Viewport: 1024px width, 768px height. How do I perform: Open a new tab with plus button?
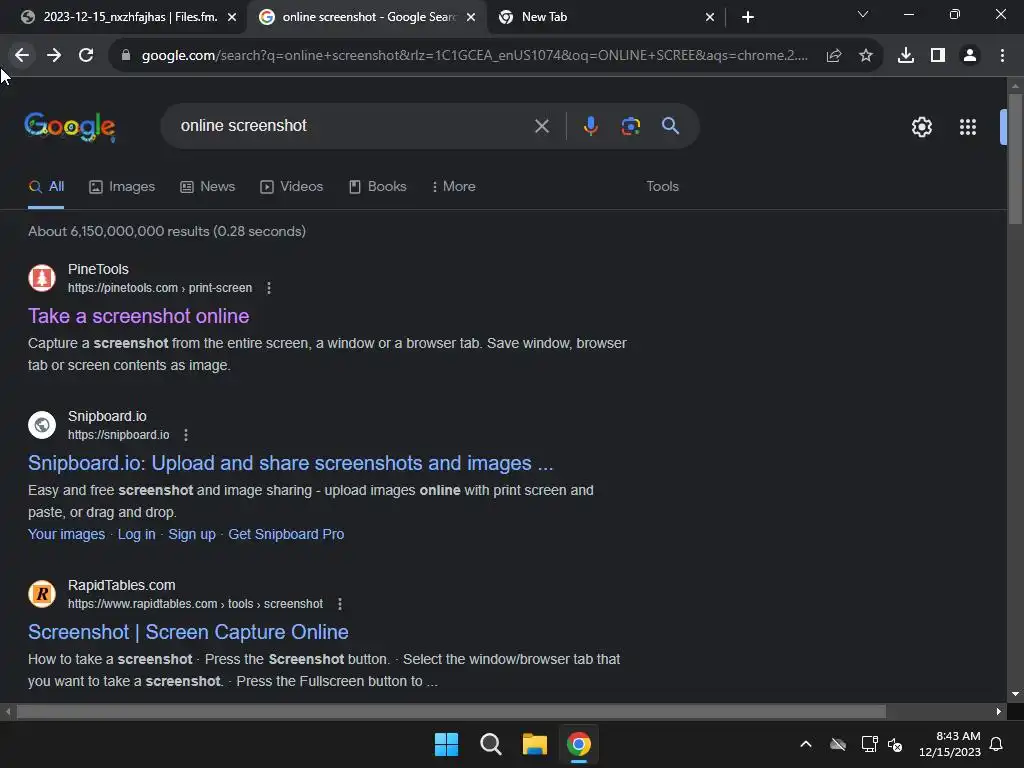pos(748,17)
